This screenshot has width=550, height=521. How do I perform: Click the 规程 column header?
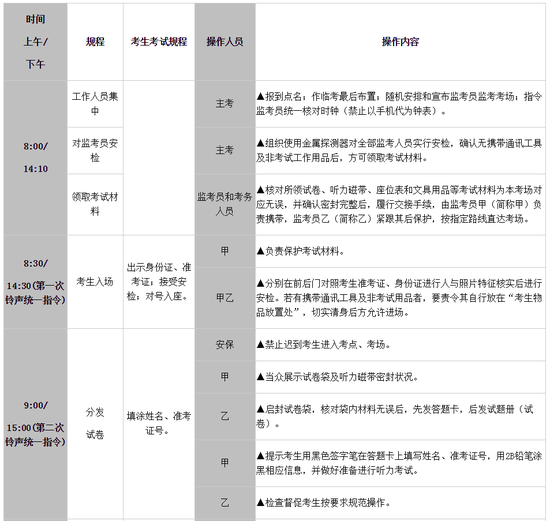click(x=95, y=42)
